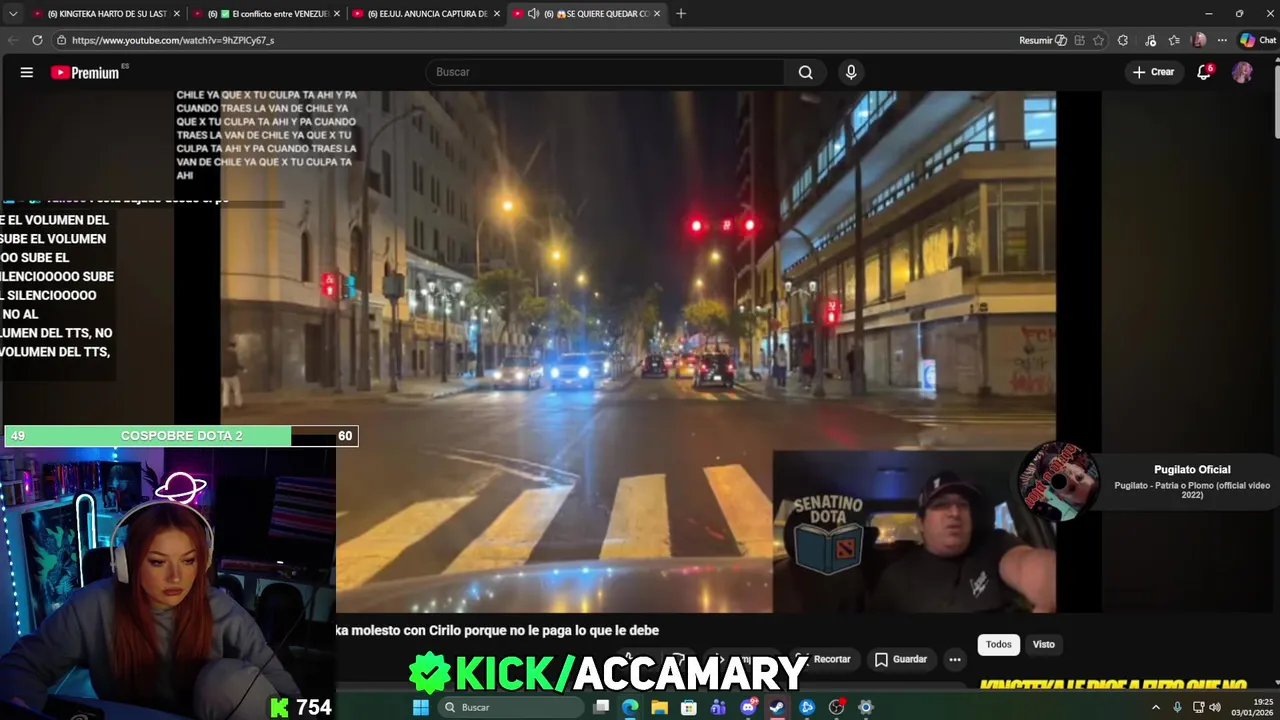Click the Crear button

(1153, 72)
